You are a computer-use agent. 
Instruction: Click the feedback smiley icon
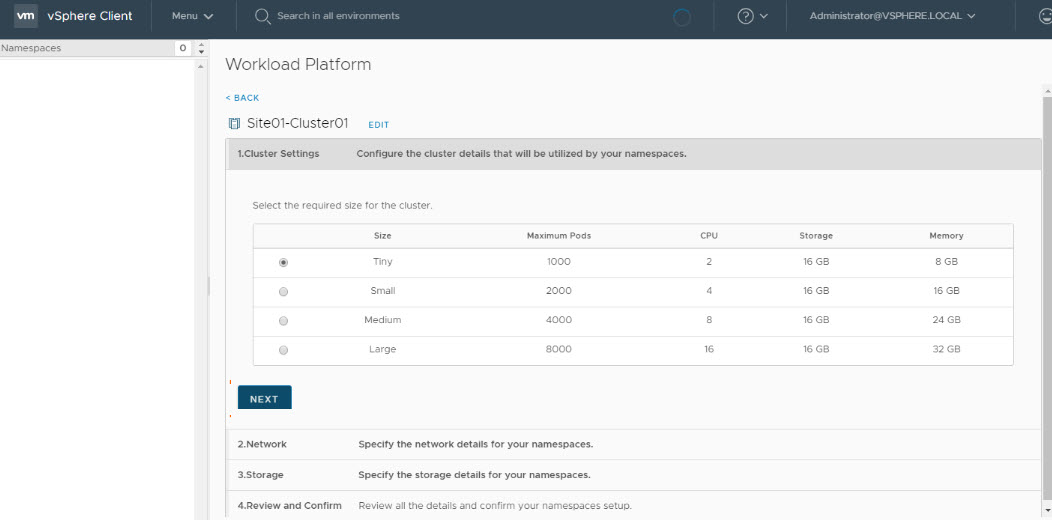click(x=1045, y=16)
